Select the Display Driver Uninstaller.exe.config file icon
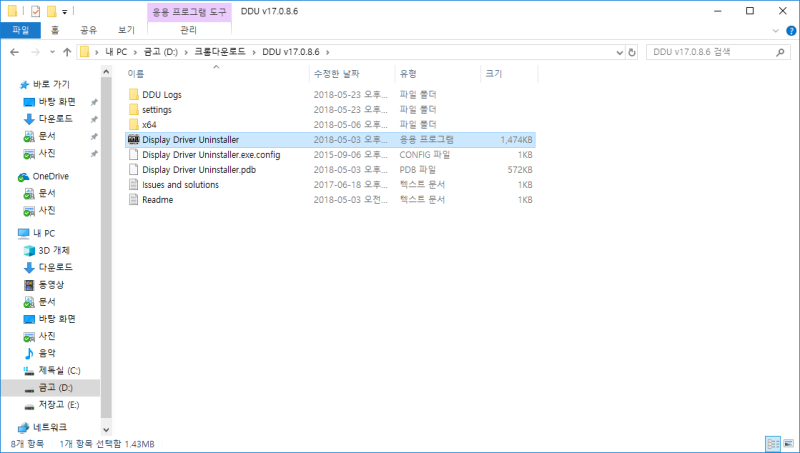 pos(134,155)
